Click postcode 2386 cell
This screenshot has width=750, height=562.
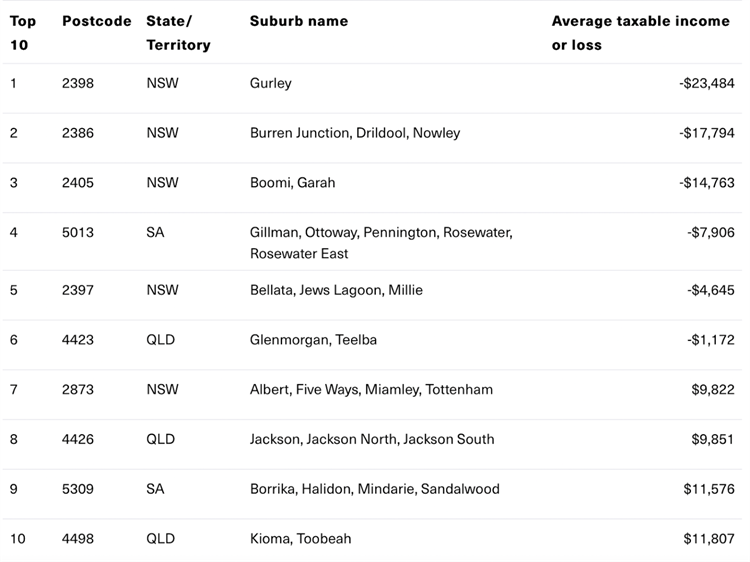pos(78,133)
